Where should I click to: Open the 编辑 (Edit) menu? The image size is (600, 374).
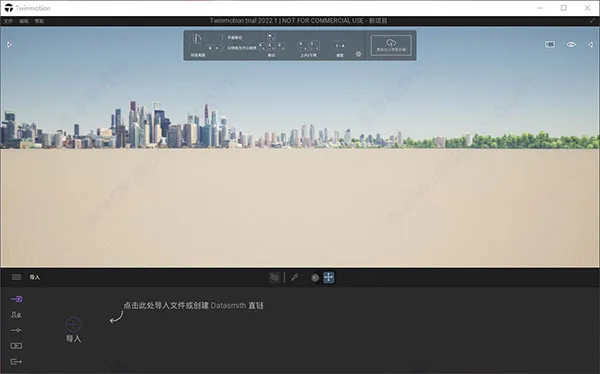(24, 21)
